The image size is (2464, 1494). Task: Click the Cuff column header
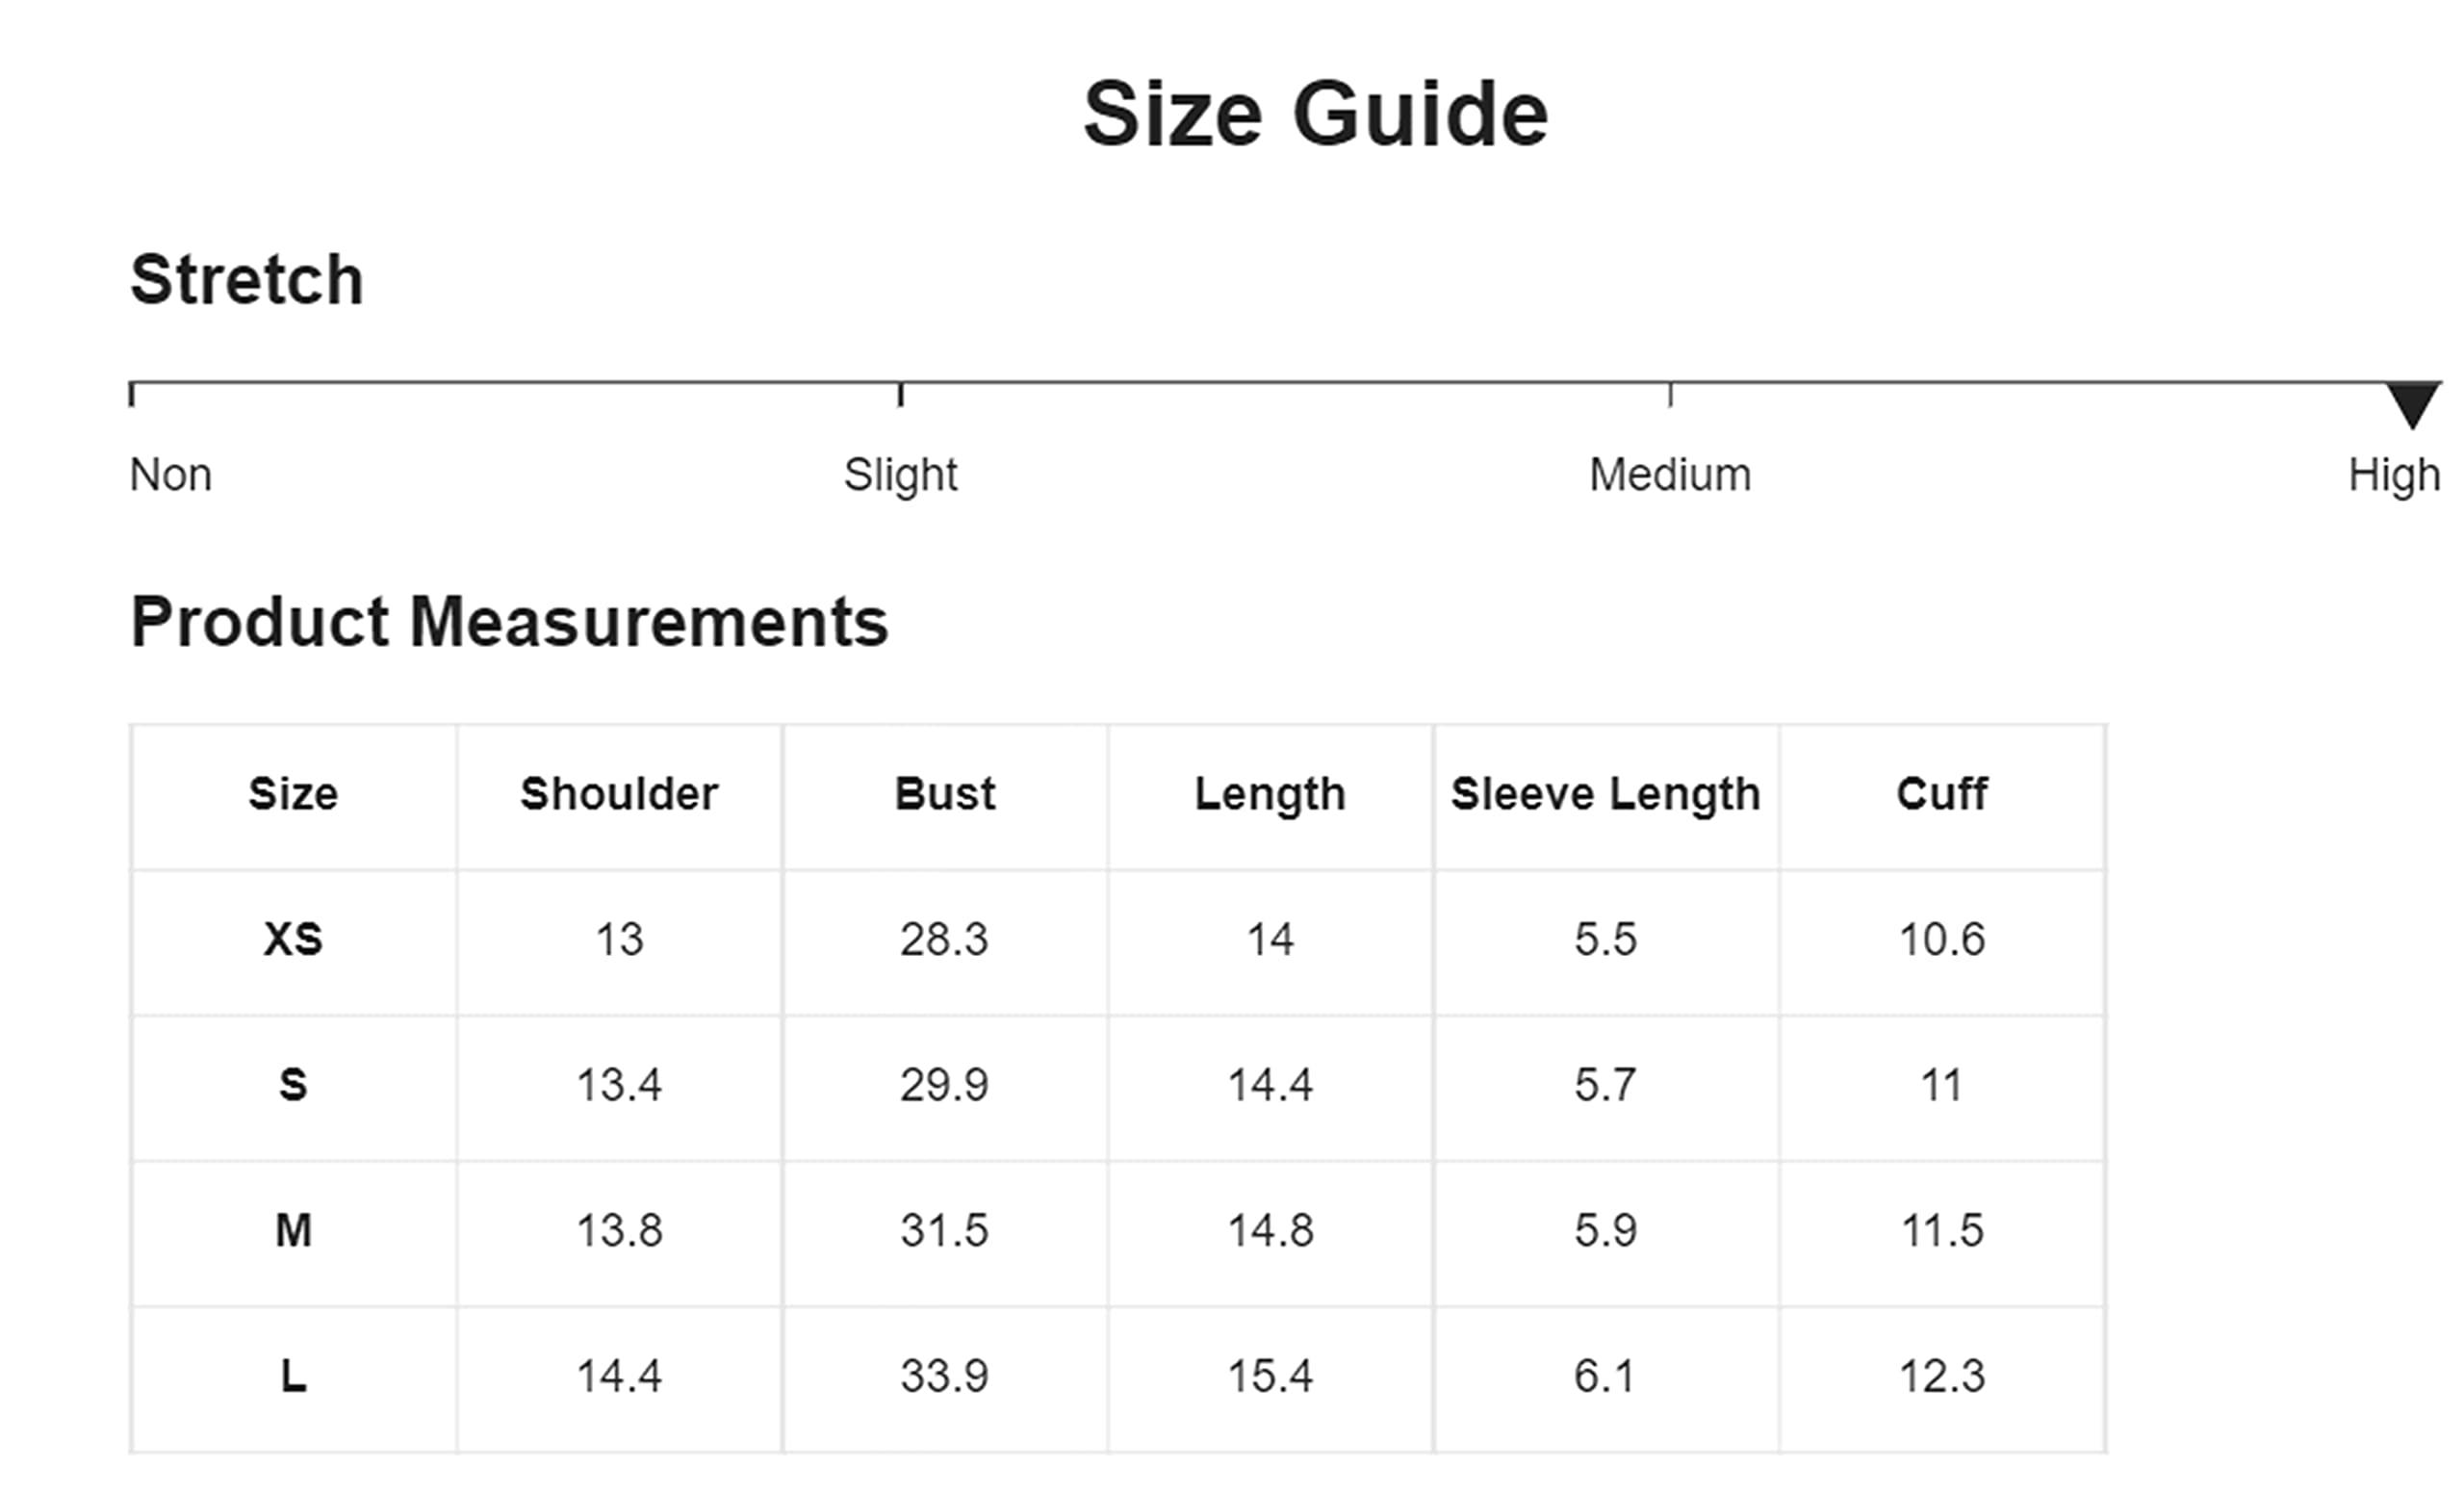click(1942, 794)
